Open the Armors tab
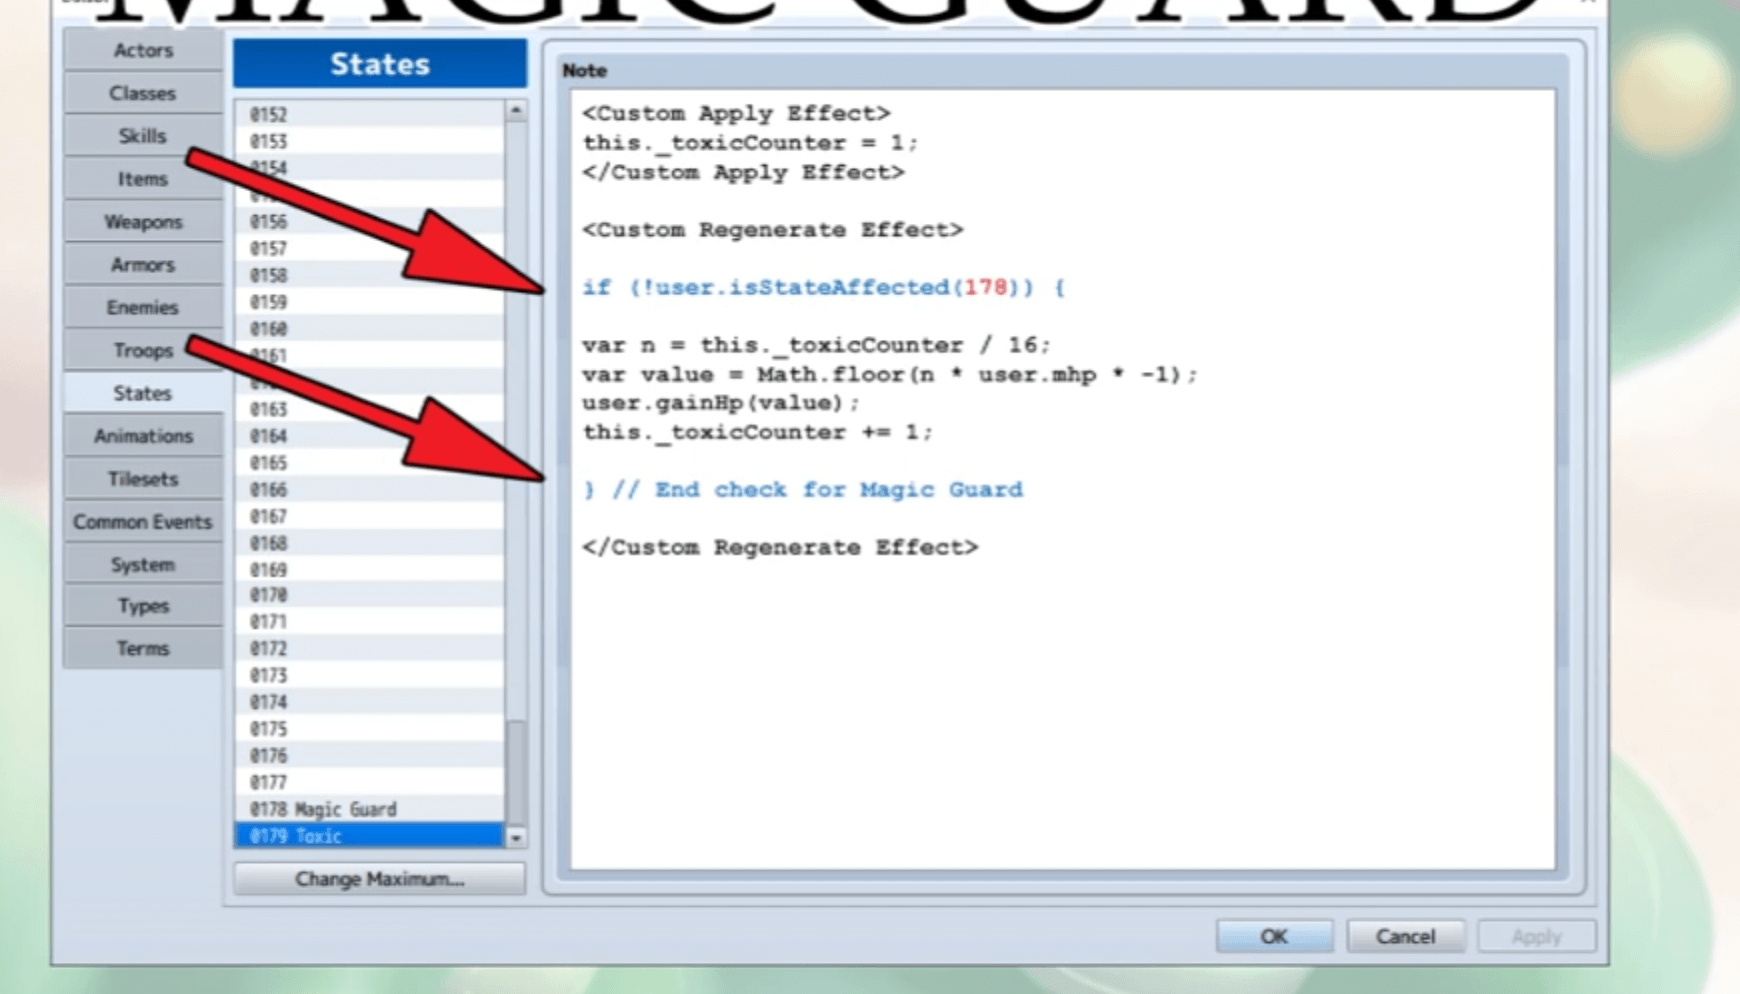The height and width of the screenshot is (994, 1740). (x=143, y=265)
